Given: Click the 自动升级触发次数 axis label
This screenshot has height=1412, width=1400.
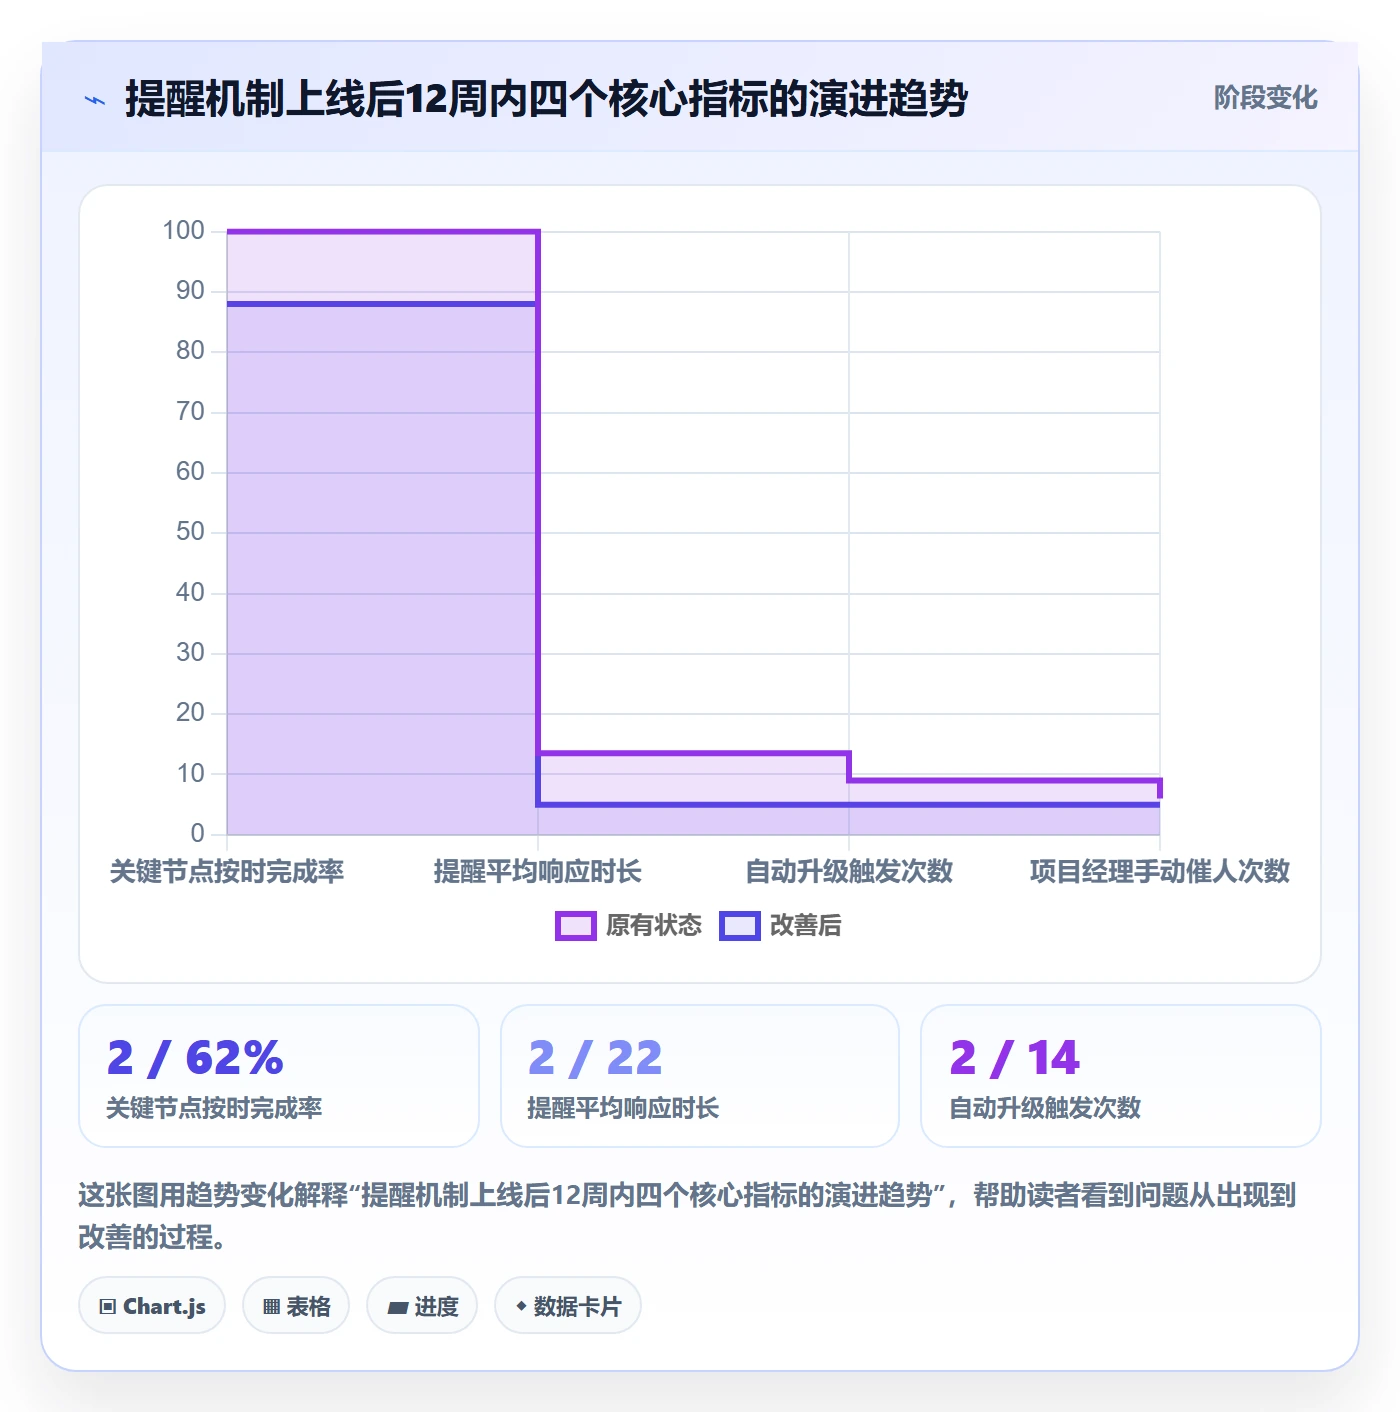Looking at the screenshot, I should tap(849, 872).
